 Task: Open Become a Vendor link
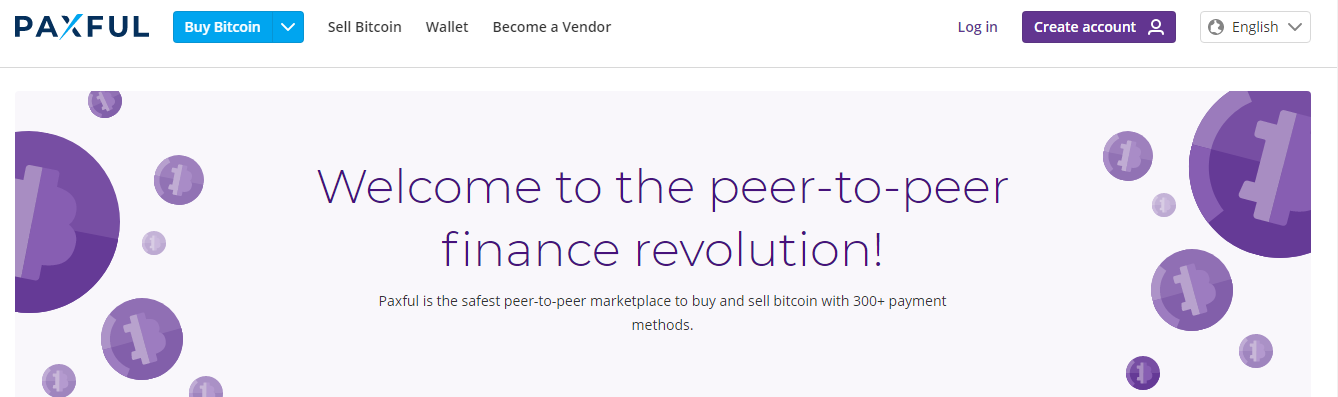552,27
